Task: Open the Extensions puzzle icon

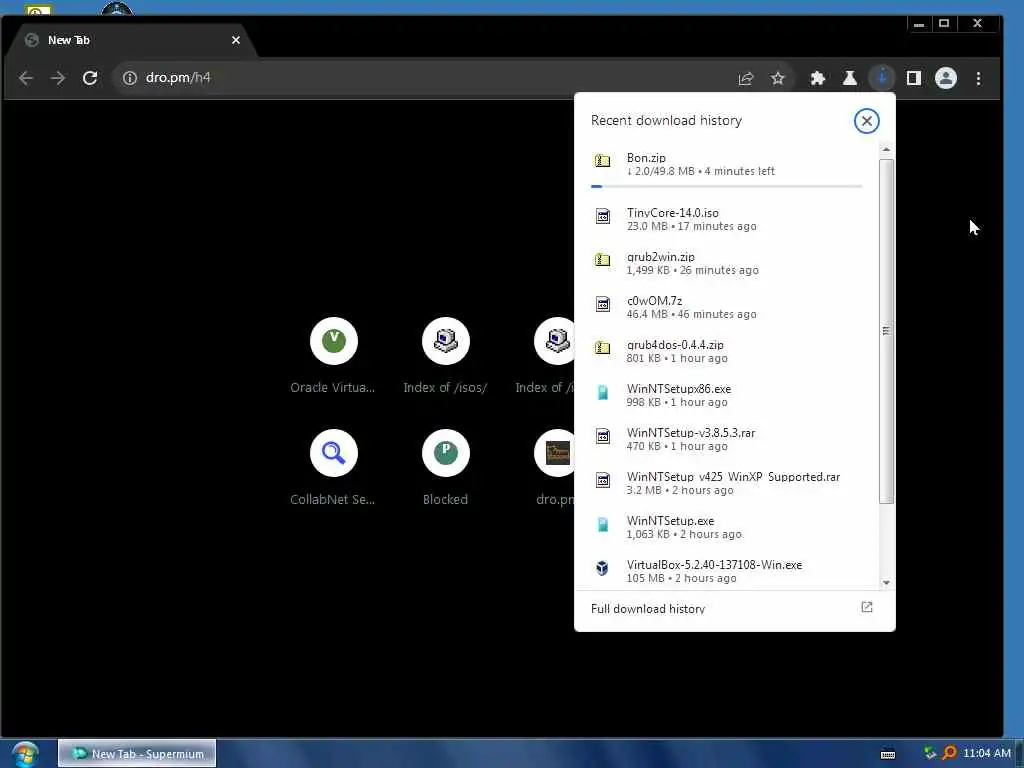Action: 818,78
